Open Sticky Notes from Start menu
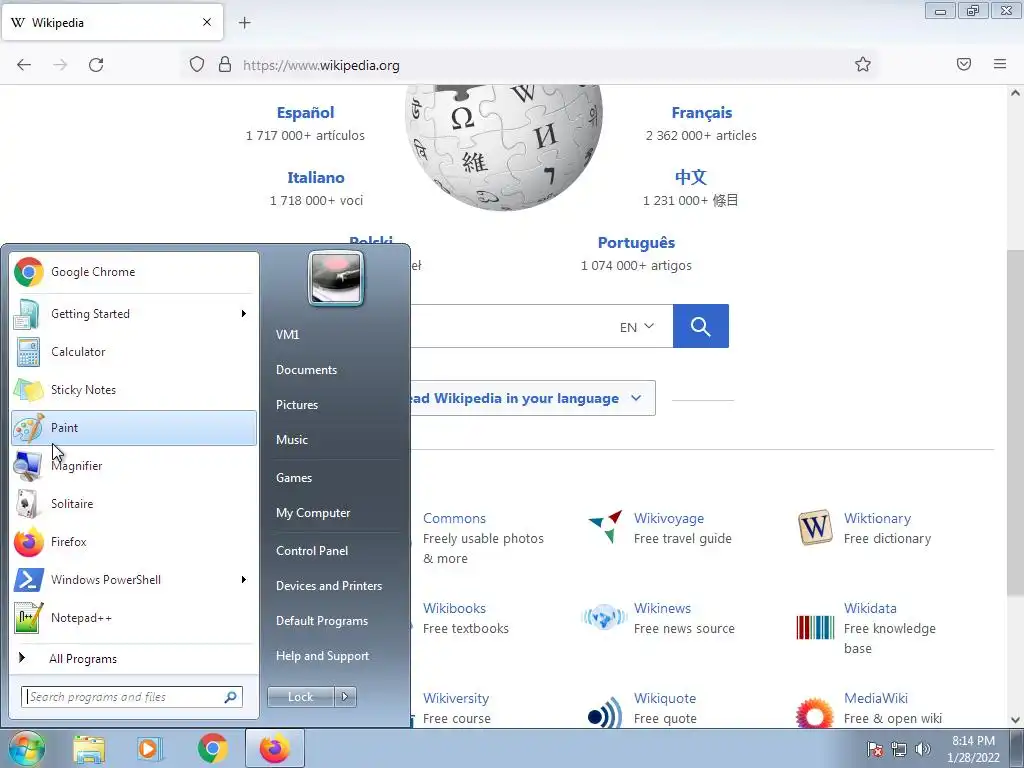This screenshot has height=768, width=1024. coord(134,389)
